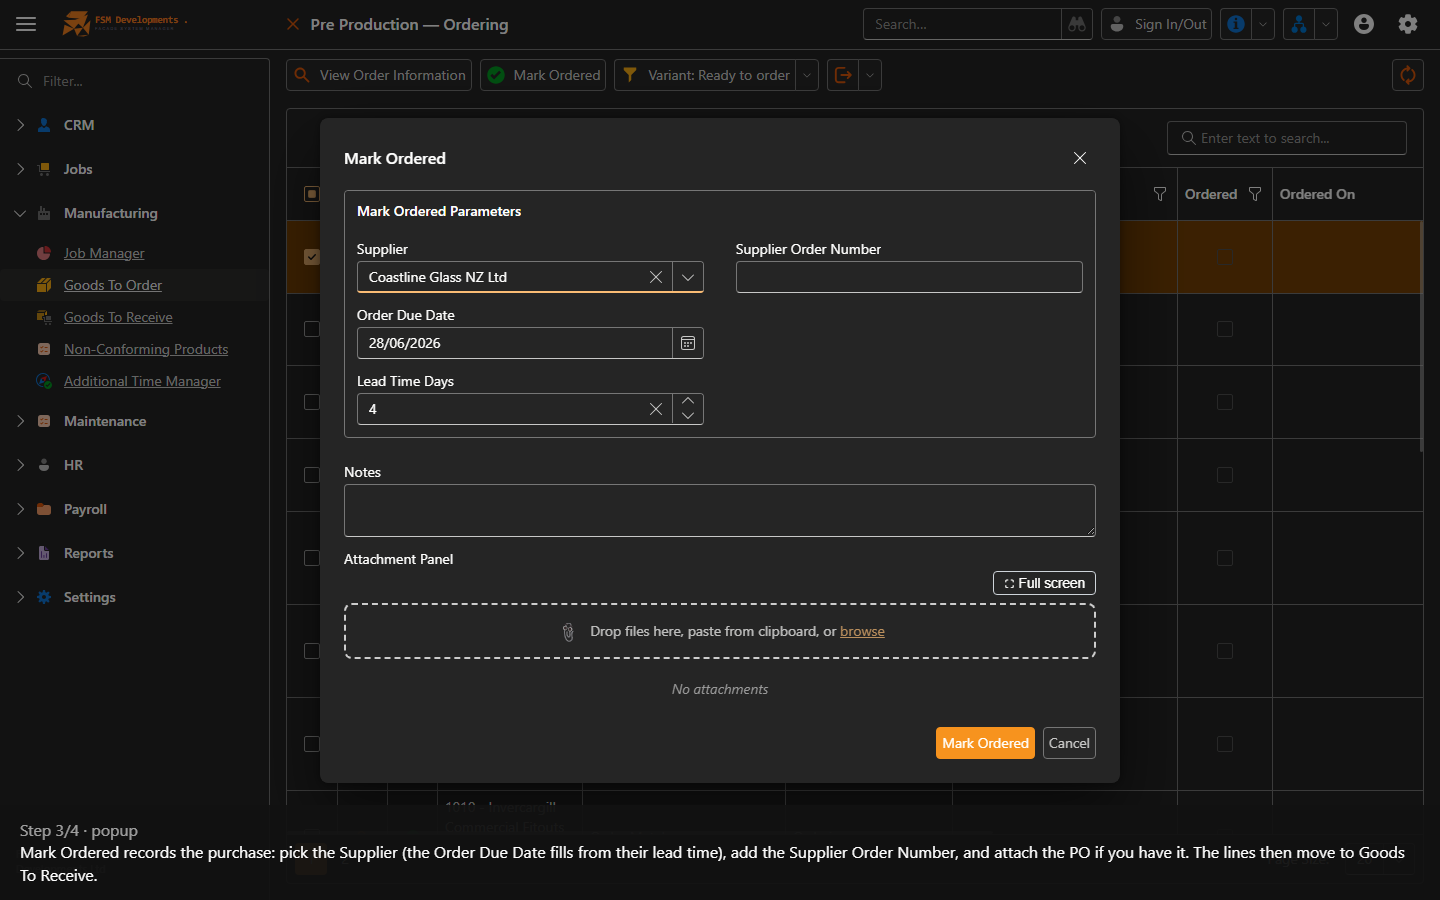Decrease Lead Time Days with down arrow
The image size is (1440, 900).
[688, 416]
